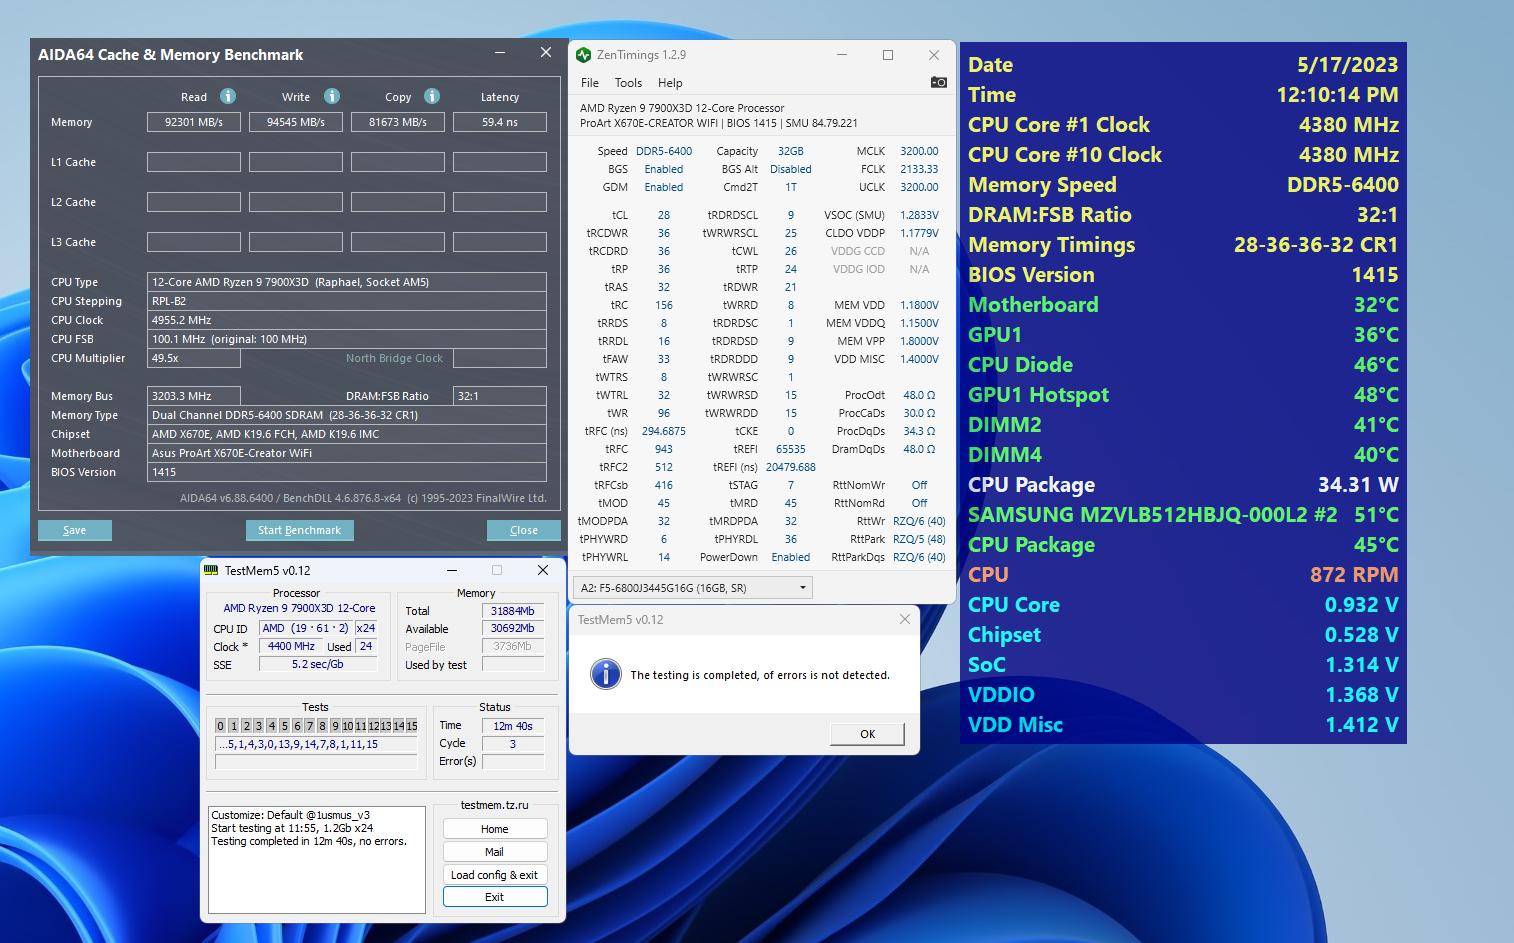Screen dimensions: 1514x943
Task: Click Save in AIDA64 benchmark
Action: 75,530
